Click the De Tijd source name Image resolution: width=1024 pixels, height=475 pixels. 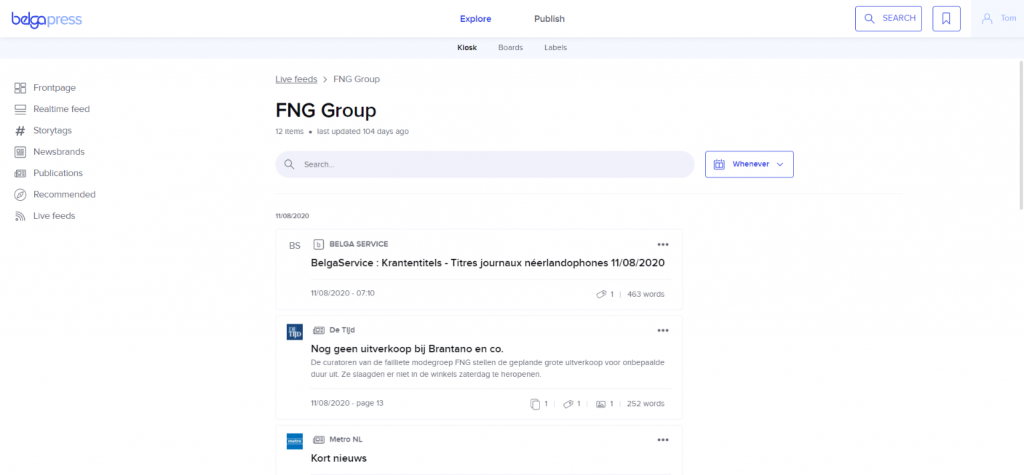click(342, 330)
